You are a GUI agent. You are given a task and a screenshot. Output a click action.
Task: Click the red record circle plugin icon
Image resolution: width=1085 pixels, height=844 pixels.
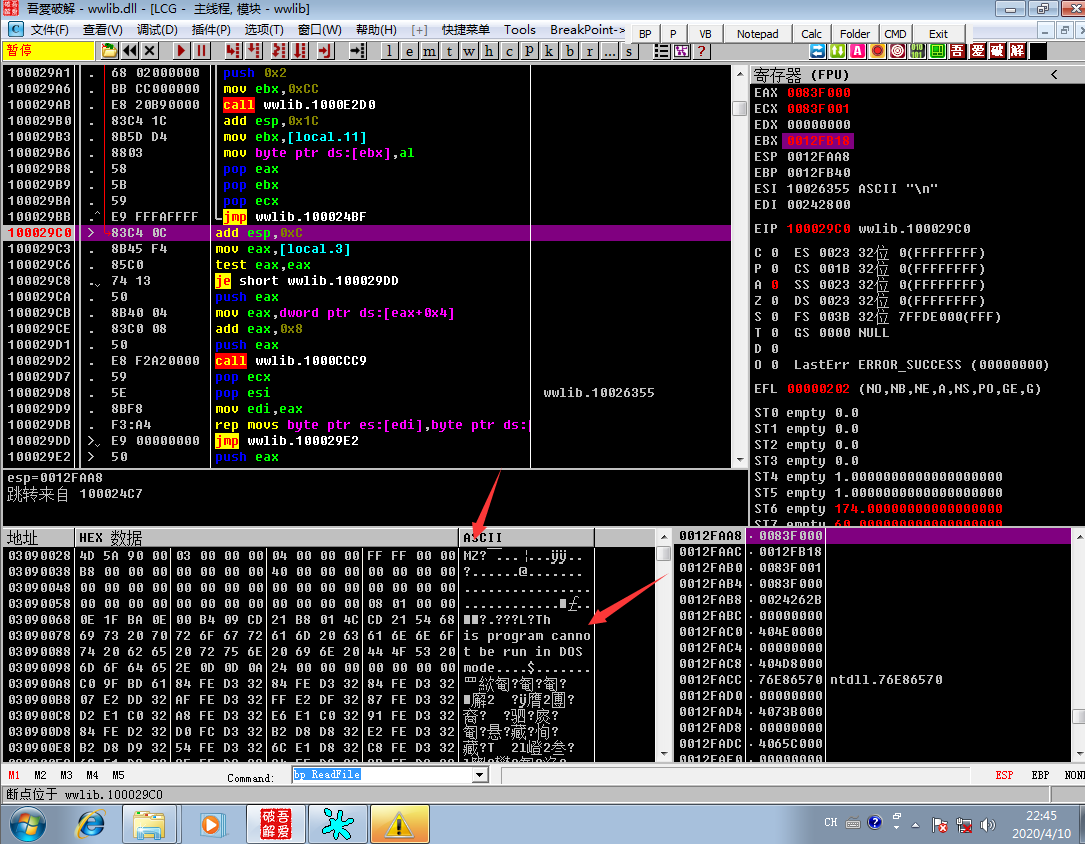[x=877, y=51]
